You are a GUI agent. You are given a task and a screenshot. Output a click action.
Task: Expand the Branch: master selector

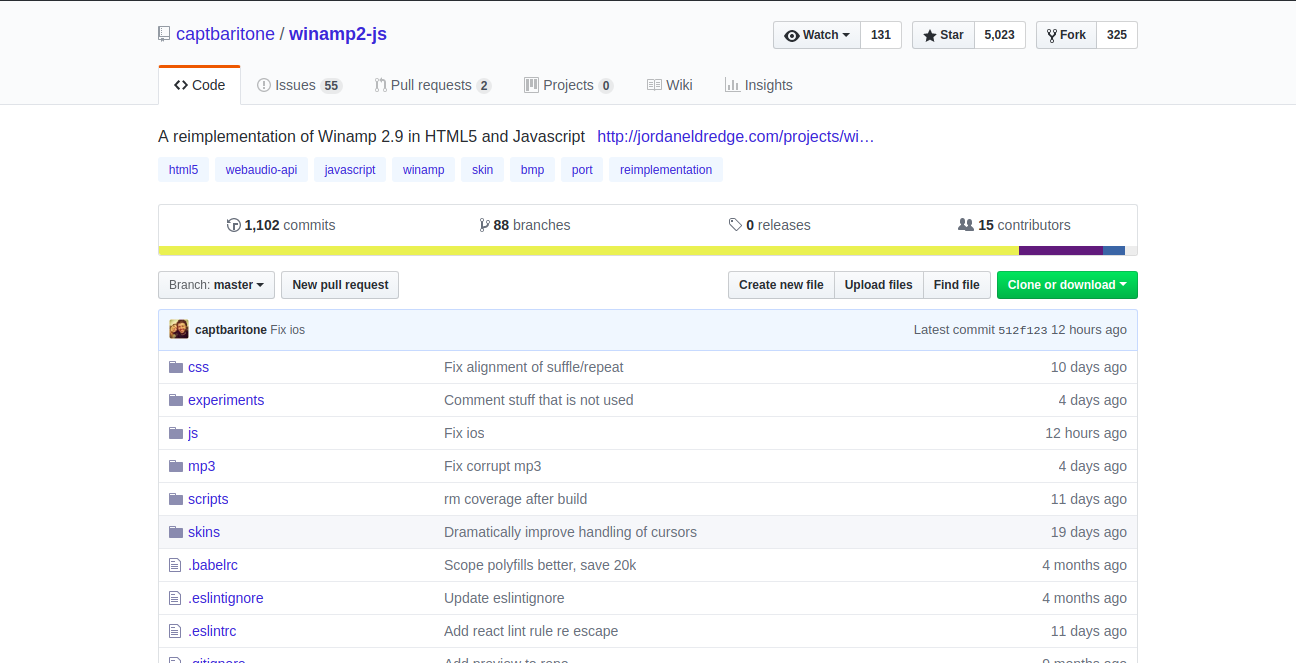[x=216, y=285]
